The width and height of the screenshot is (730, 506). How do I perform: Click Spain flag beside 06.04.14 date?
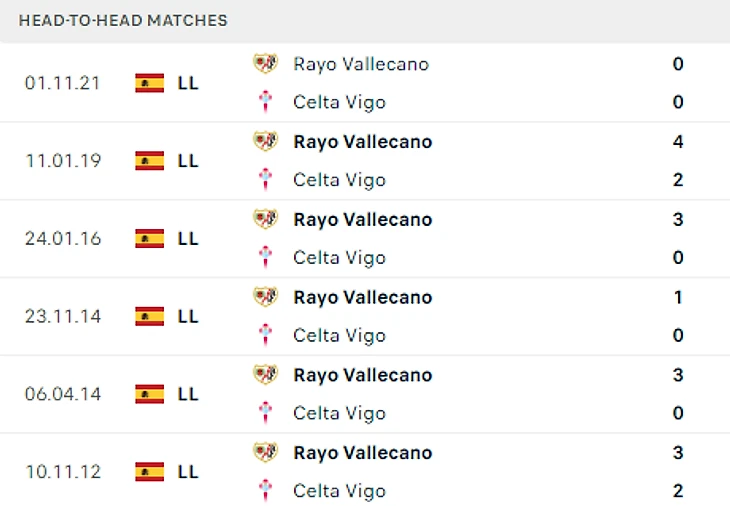(149, 394)
